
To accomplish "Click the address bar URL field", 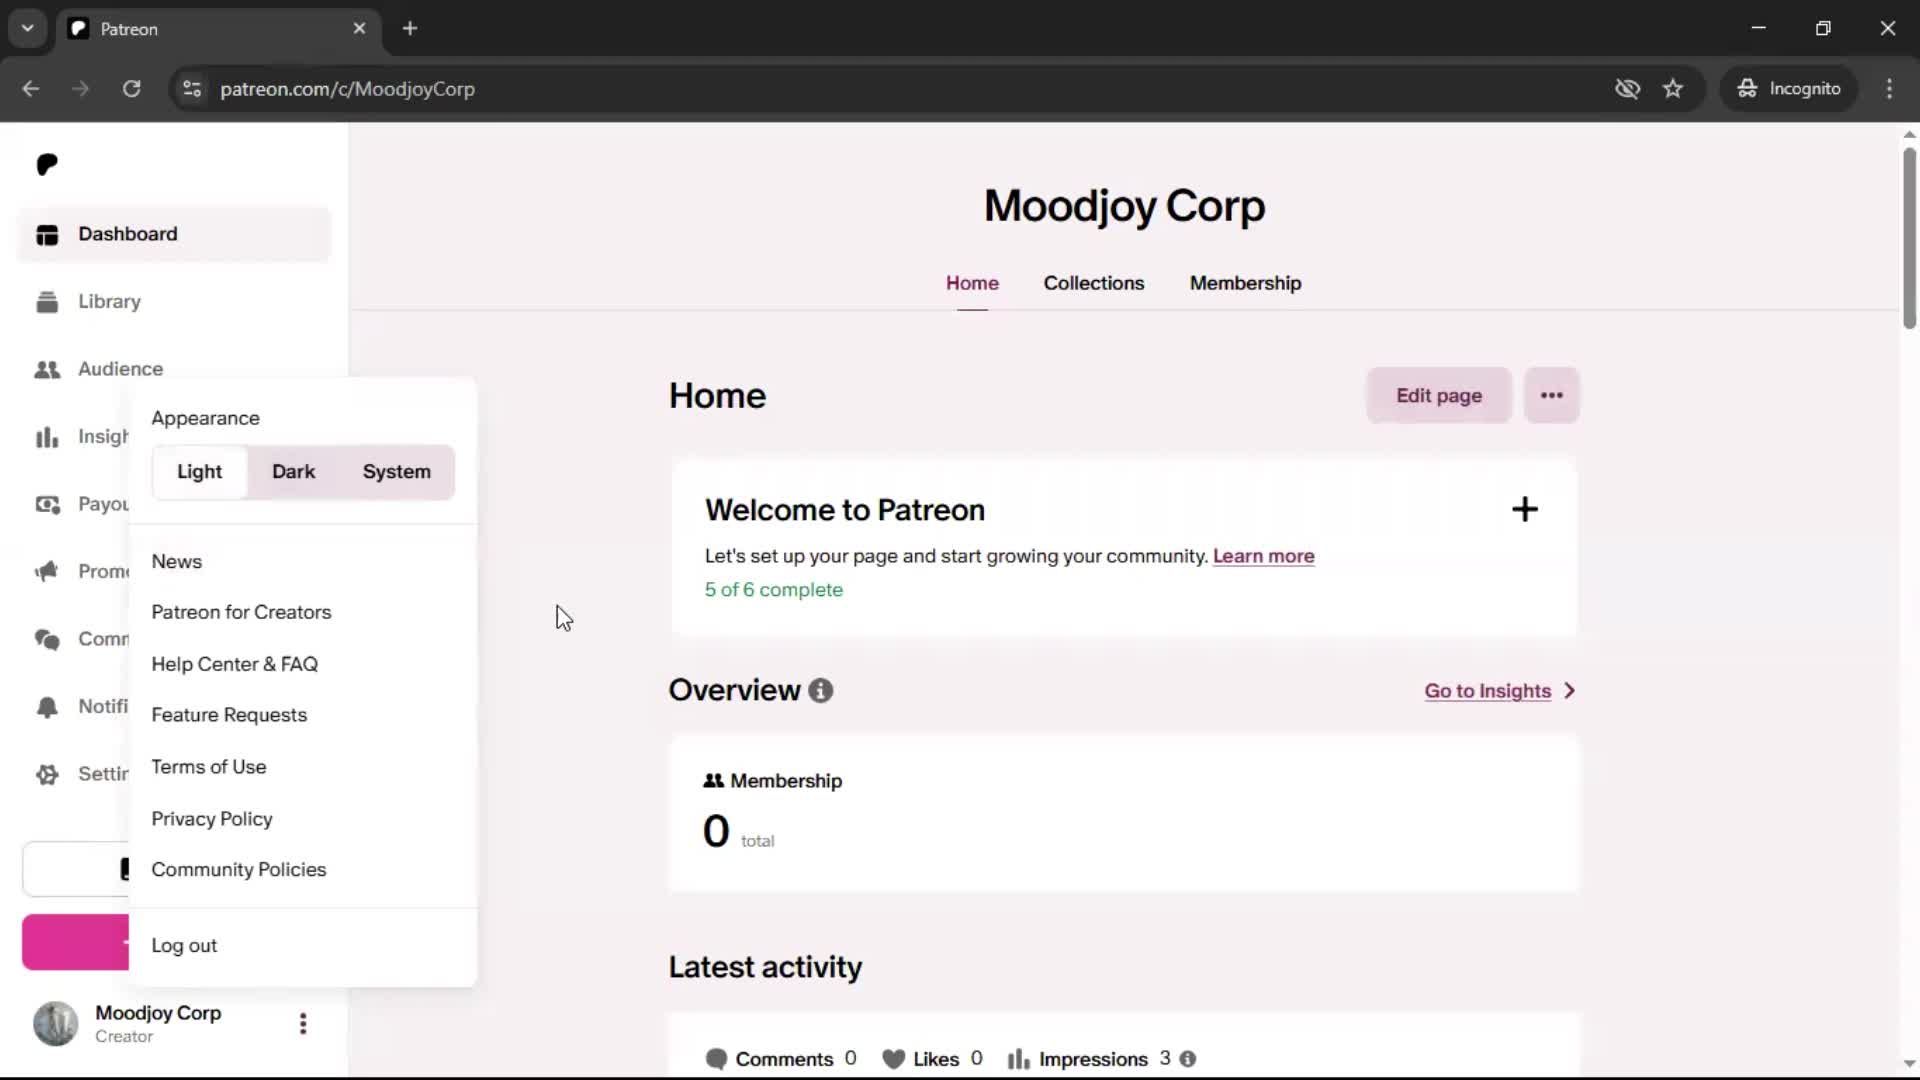I will (900, 89).
